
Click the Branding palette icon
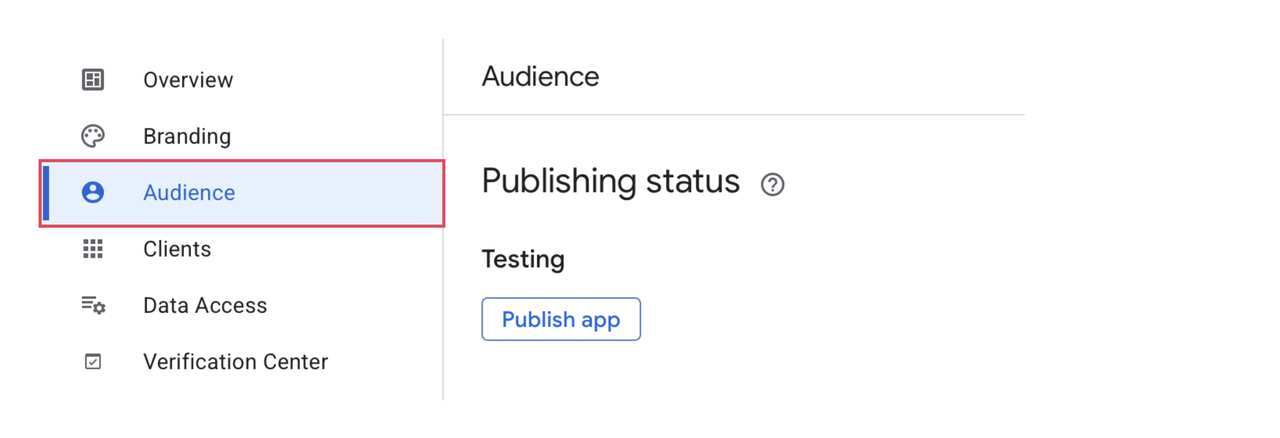[x=93, y=136]
